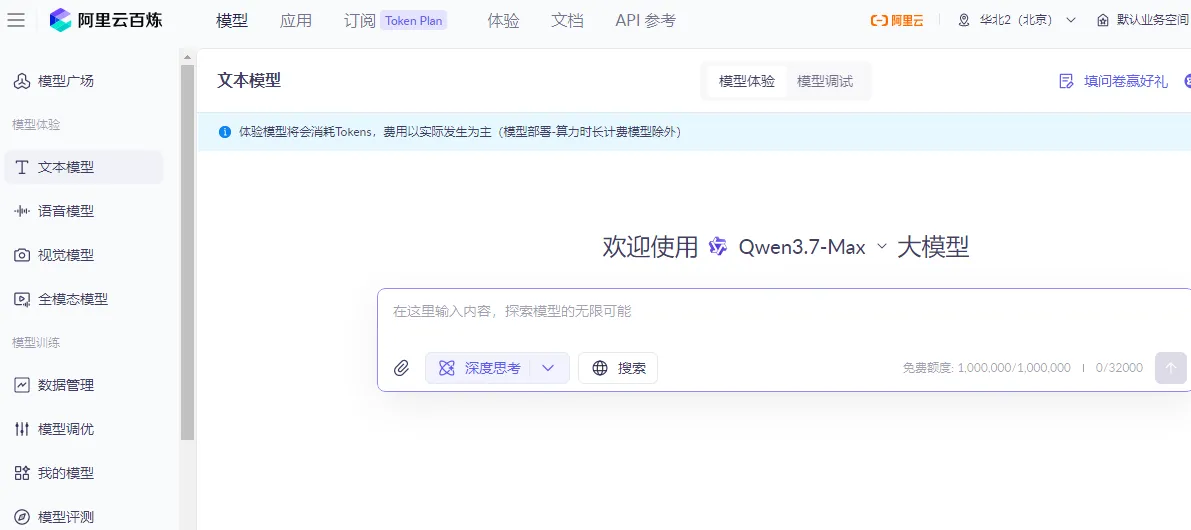Click the globe icon in 搜索
The height and width of the screenshot is (530, 1191).
[600, 368]
